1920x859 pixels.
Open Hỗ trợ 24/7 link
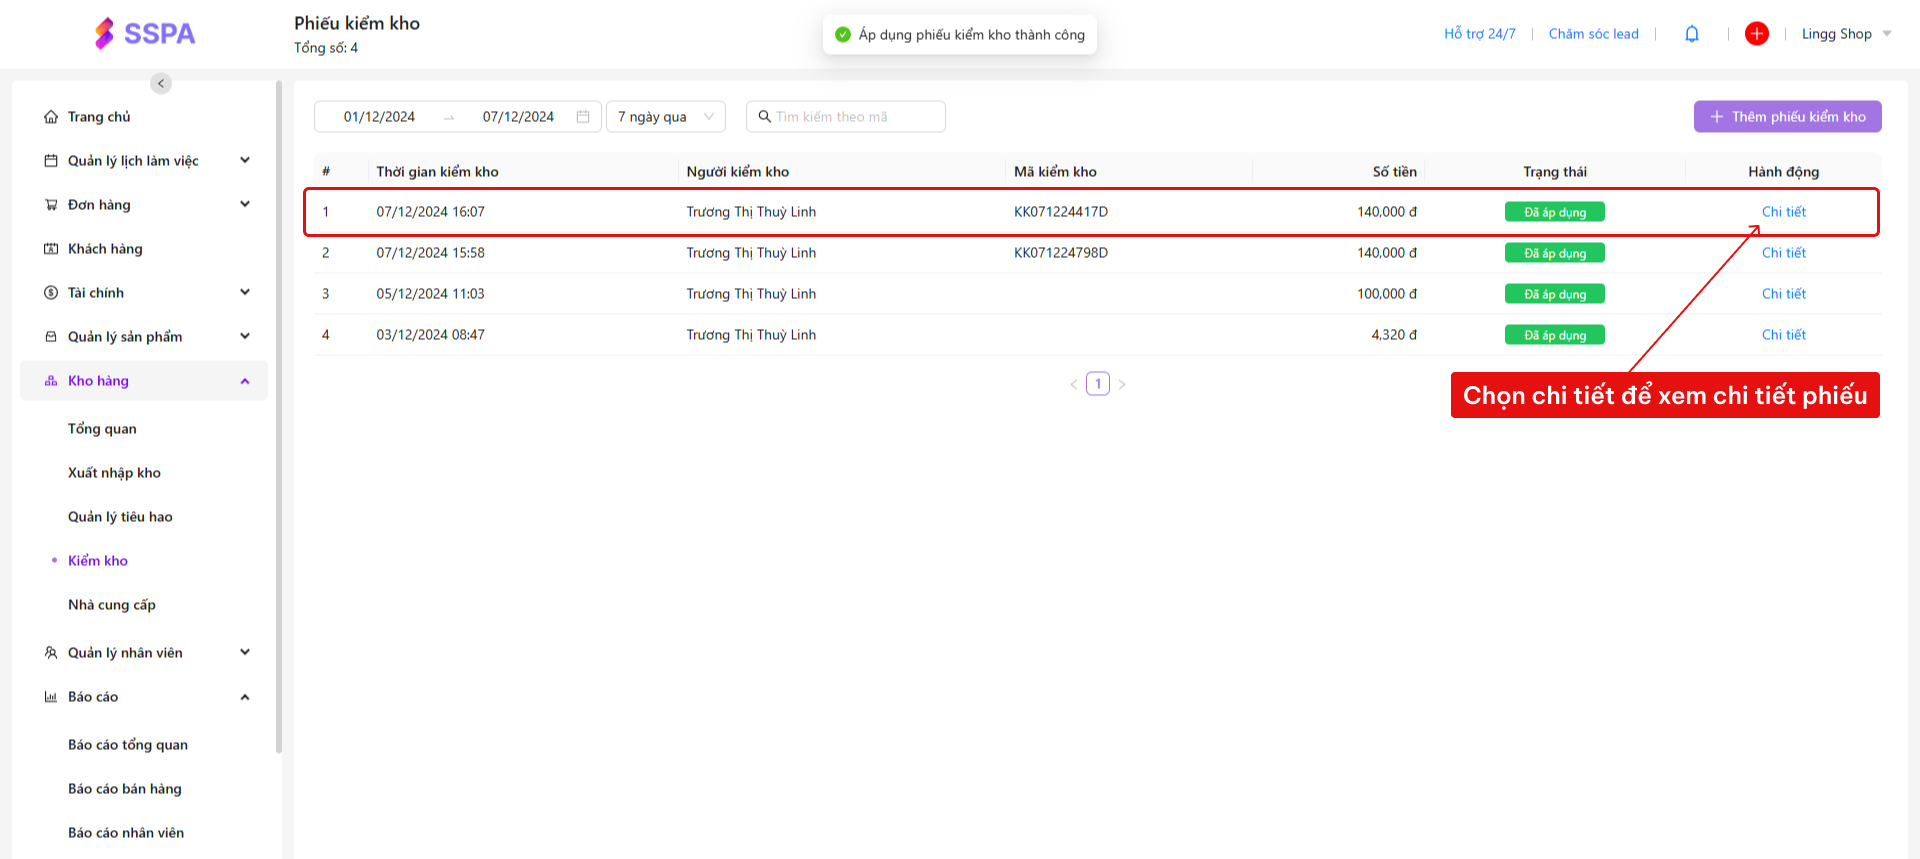1480,34
